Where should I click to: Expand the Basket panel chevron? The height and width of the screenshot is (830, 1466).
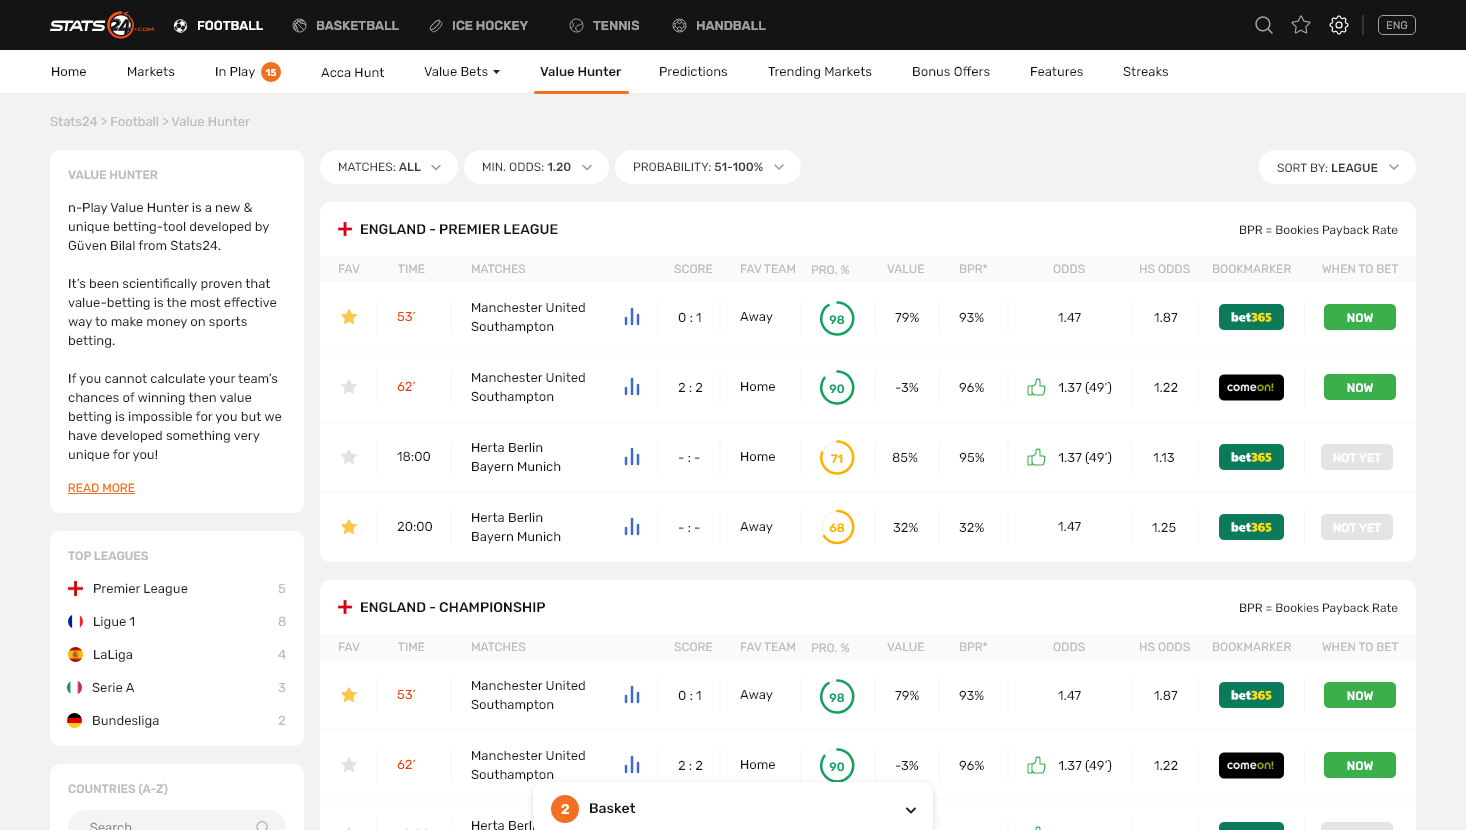click(x=910, y=809)
